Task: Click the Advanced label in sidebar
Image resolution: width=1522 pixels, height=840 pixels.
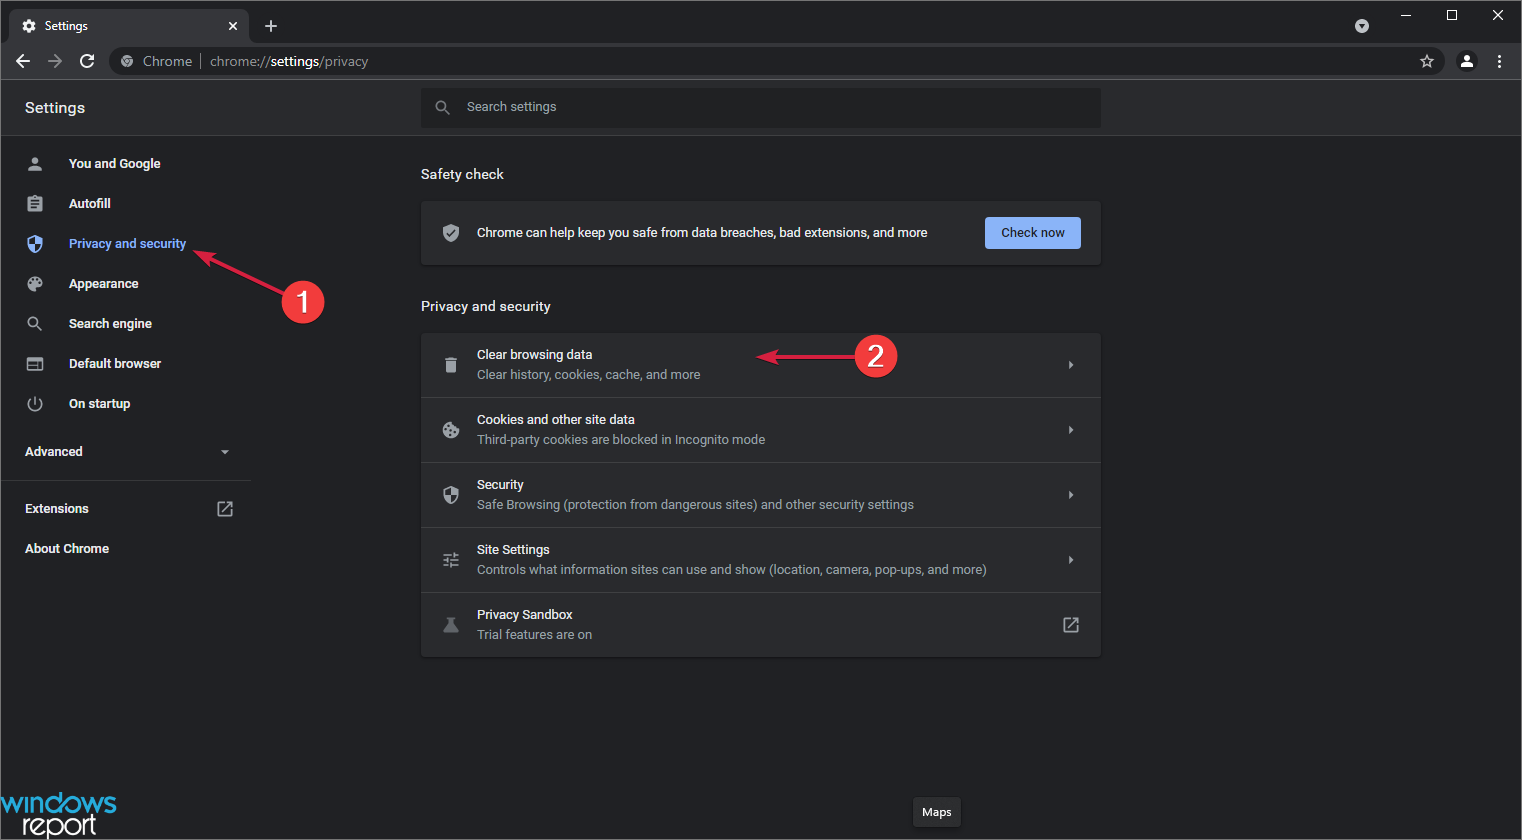Action: coord(54,452)
